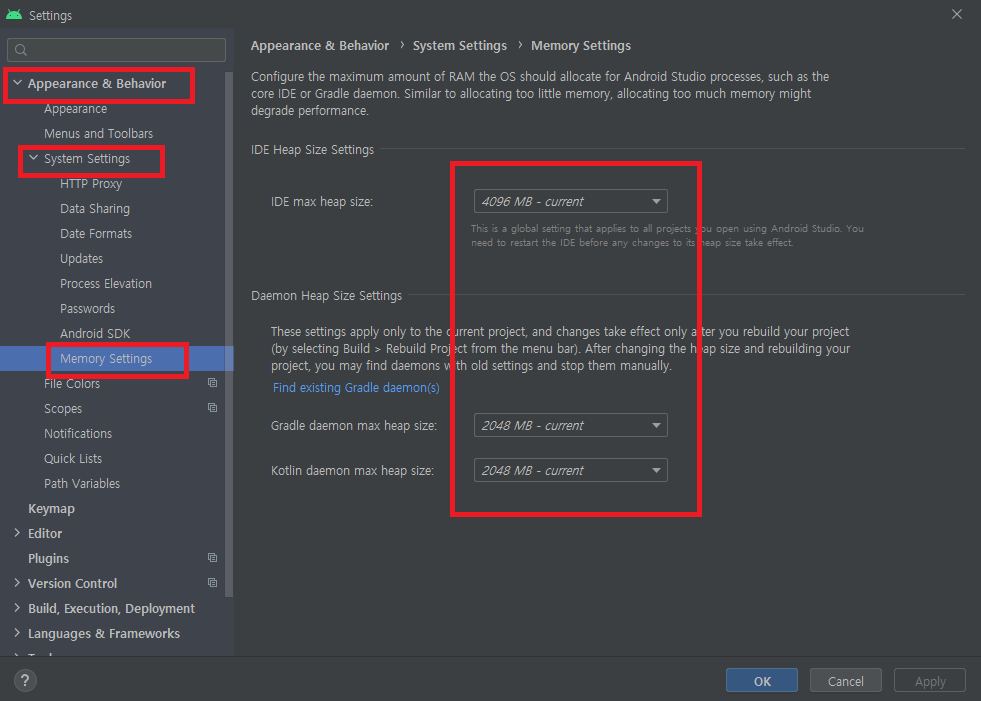Image resolution: width=981 pixels, height=701 pixels.
Task: Open the Gradle daemon max heap size dropdown
Action: click(x=571, y=426)
